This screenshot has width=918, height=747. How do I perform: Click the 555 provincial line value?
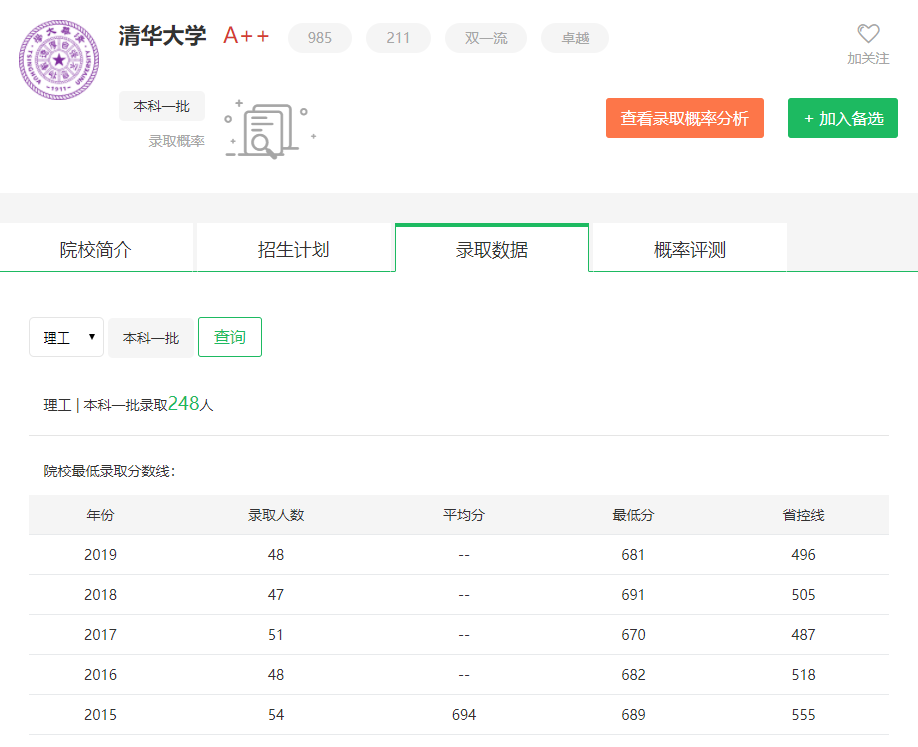coord(803,715)
